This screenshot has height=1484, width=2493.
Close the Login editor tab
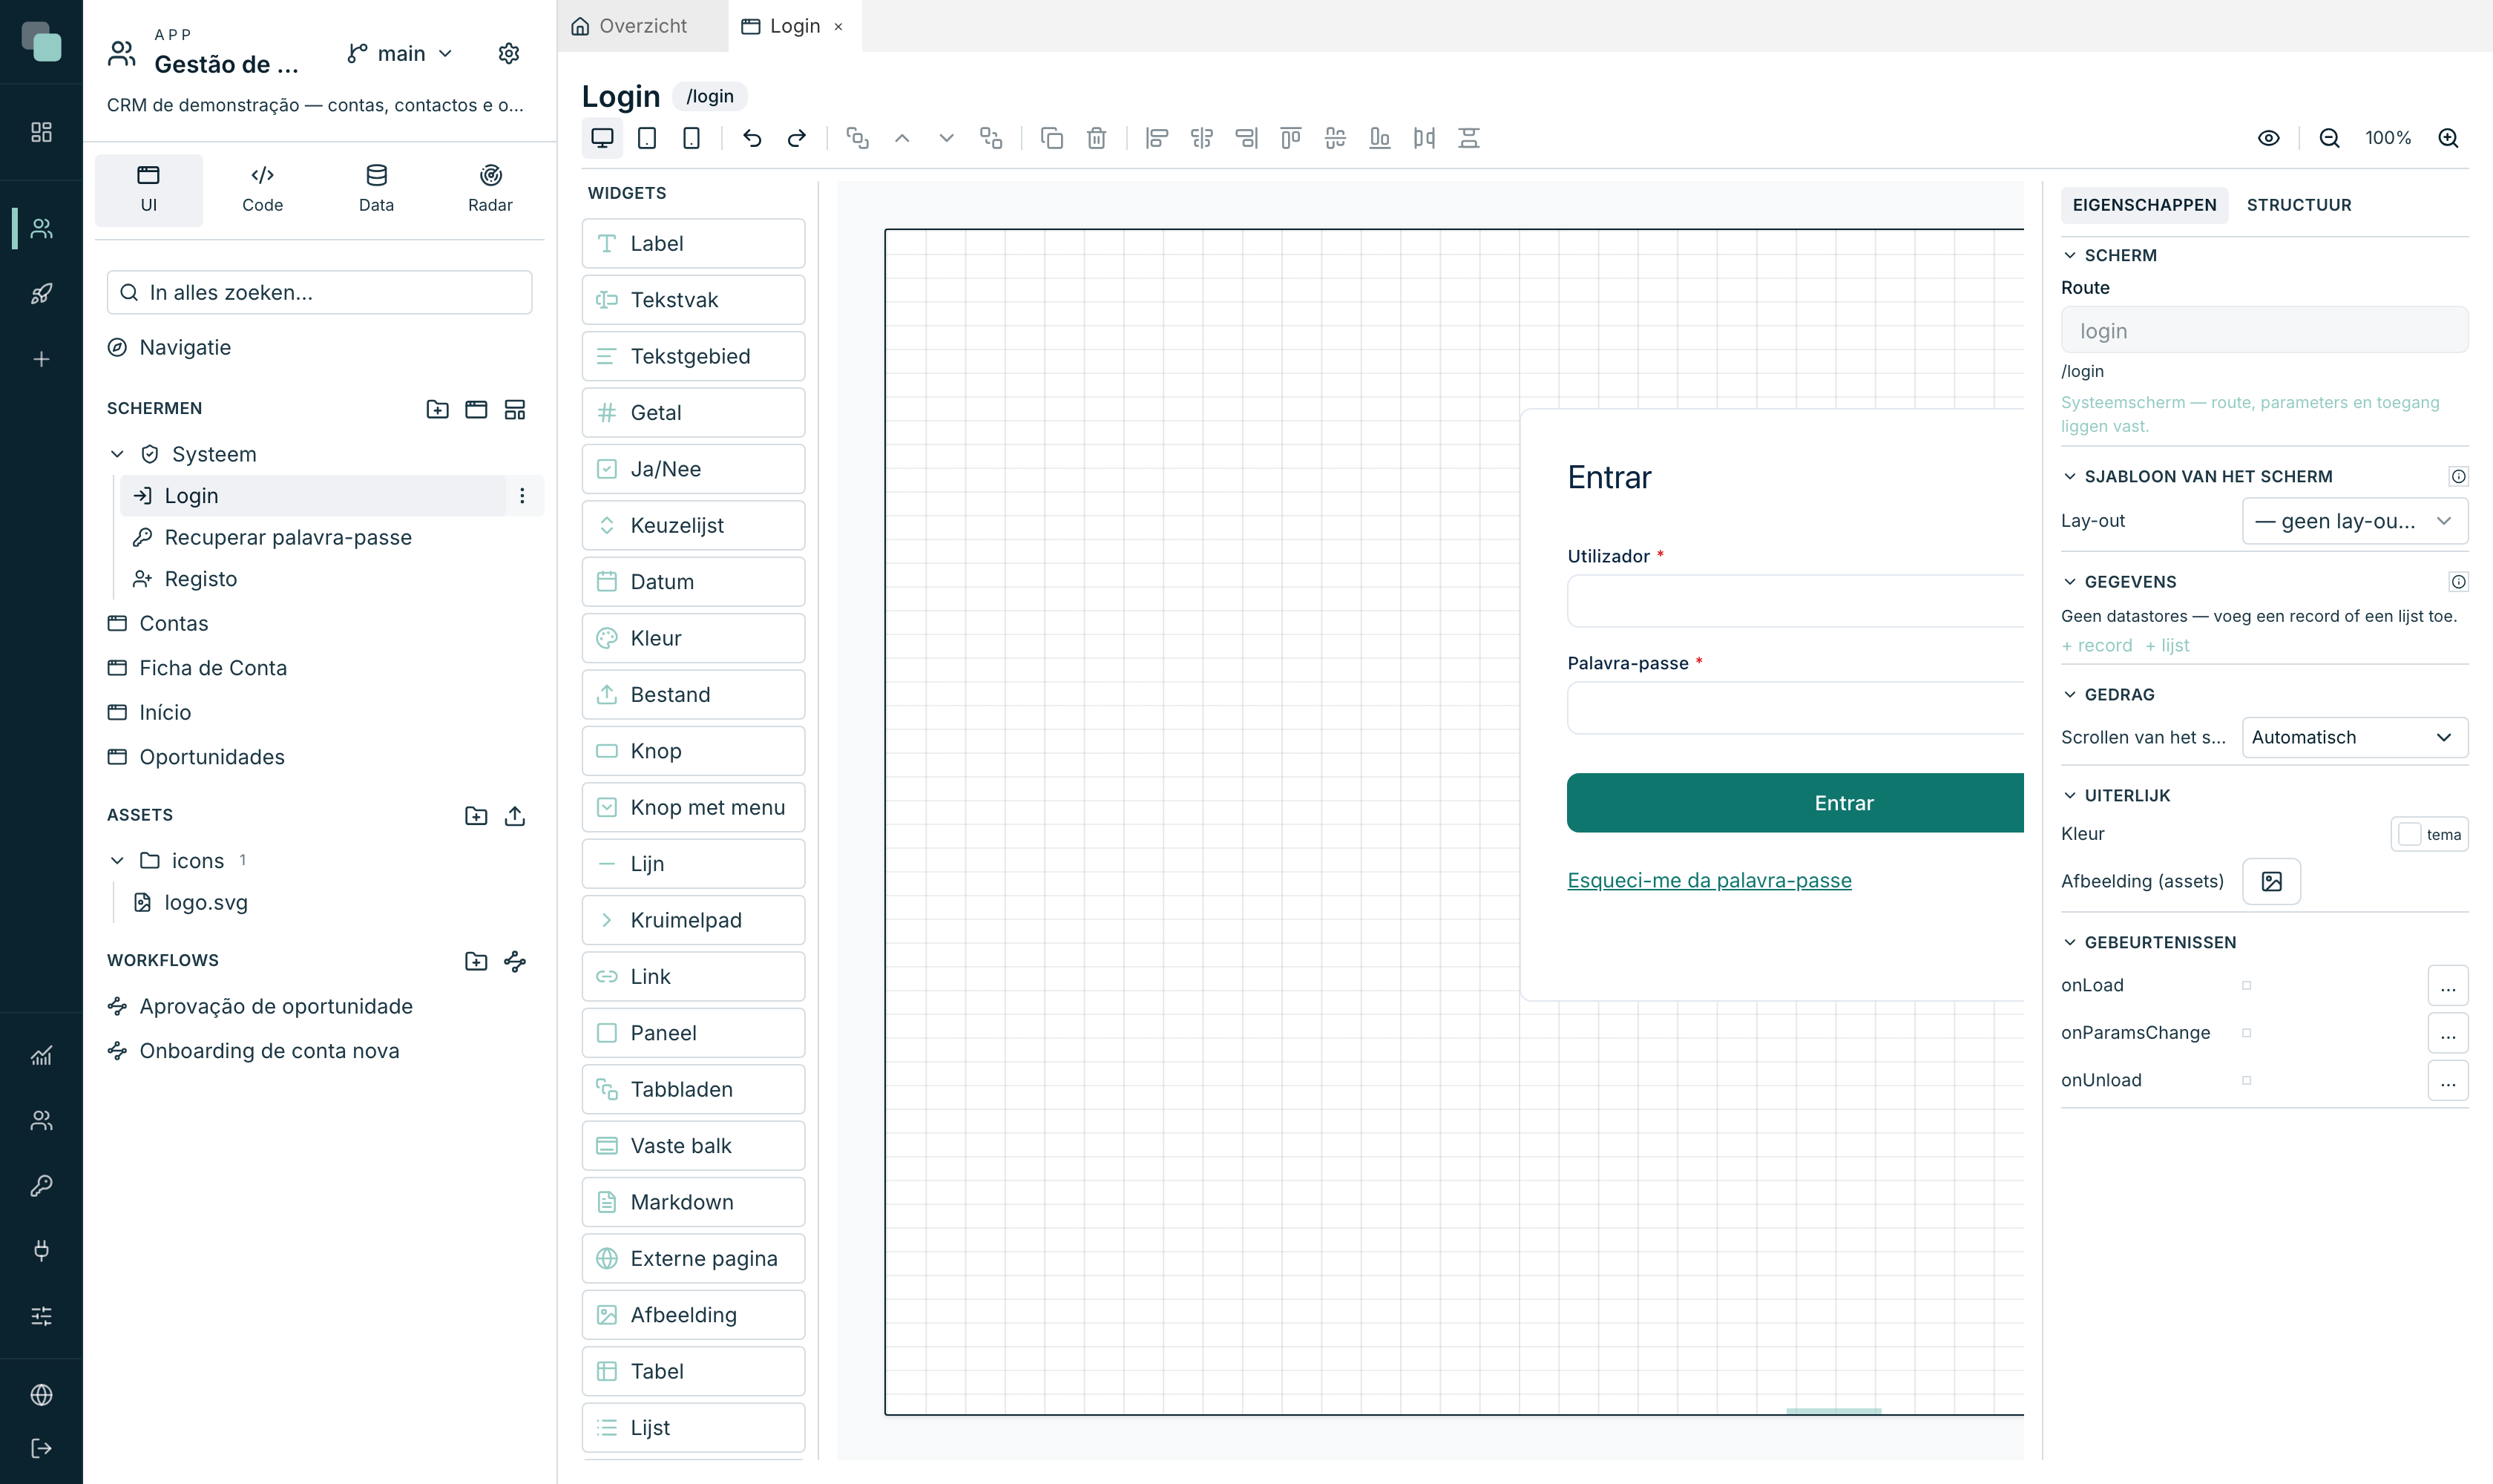838,27
